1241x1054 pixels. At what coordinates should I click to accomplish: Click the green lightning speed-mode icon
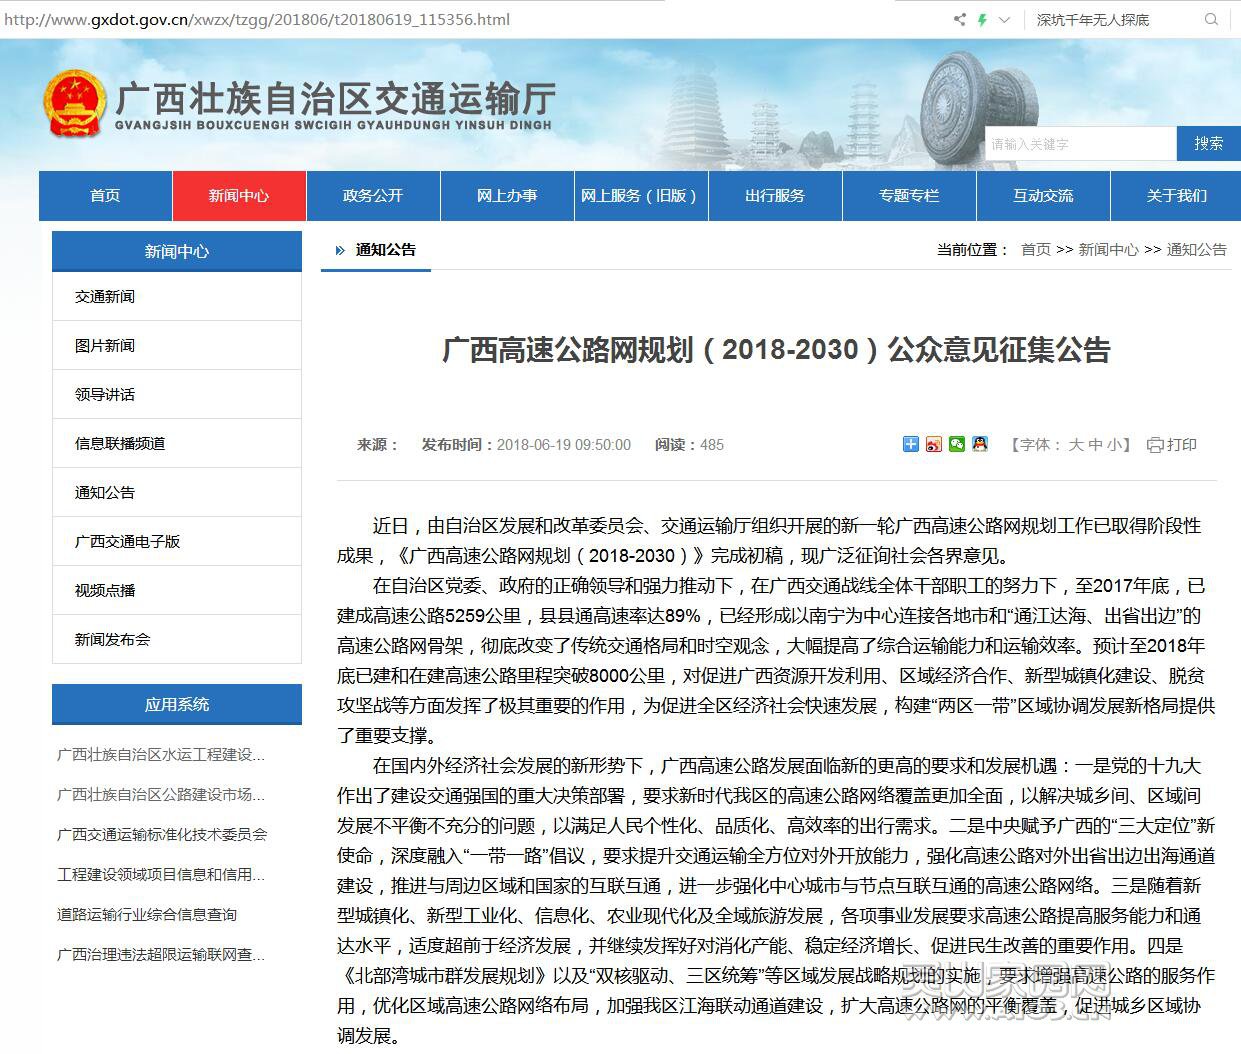[983, 19]
